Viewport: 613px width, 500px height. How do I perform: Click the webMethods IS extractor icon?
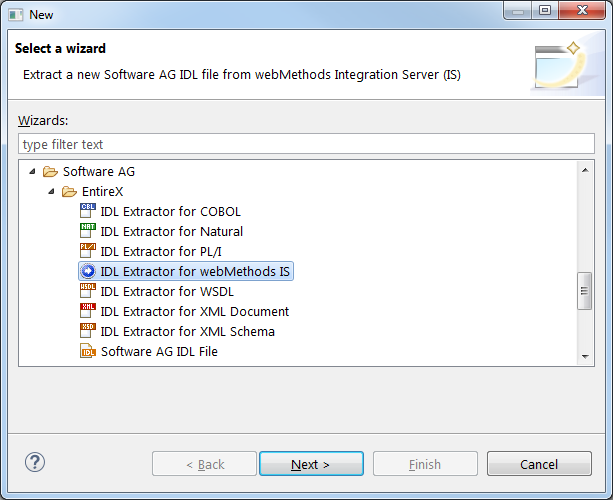tap(88, 271)
